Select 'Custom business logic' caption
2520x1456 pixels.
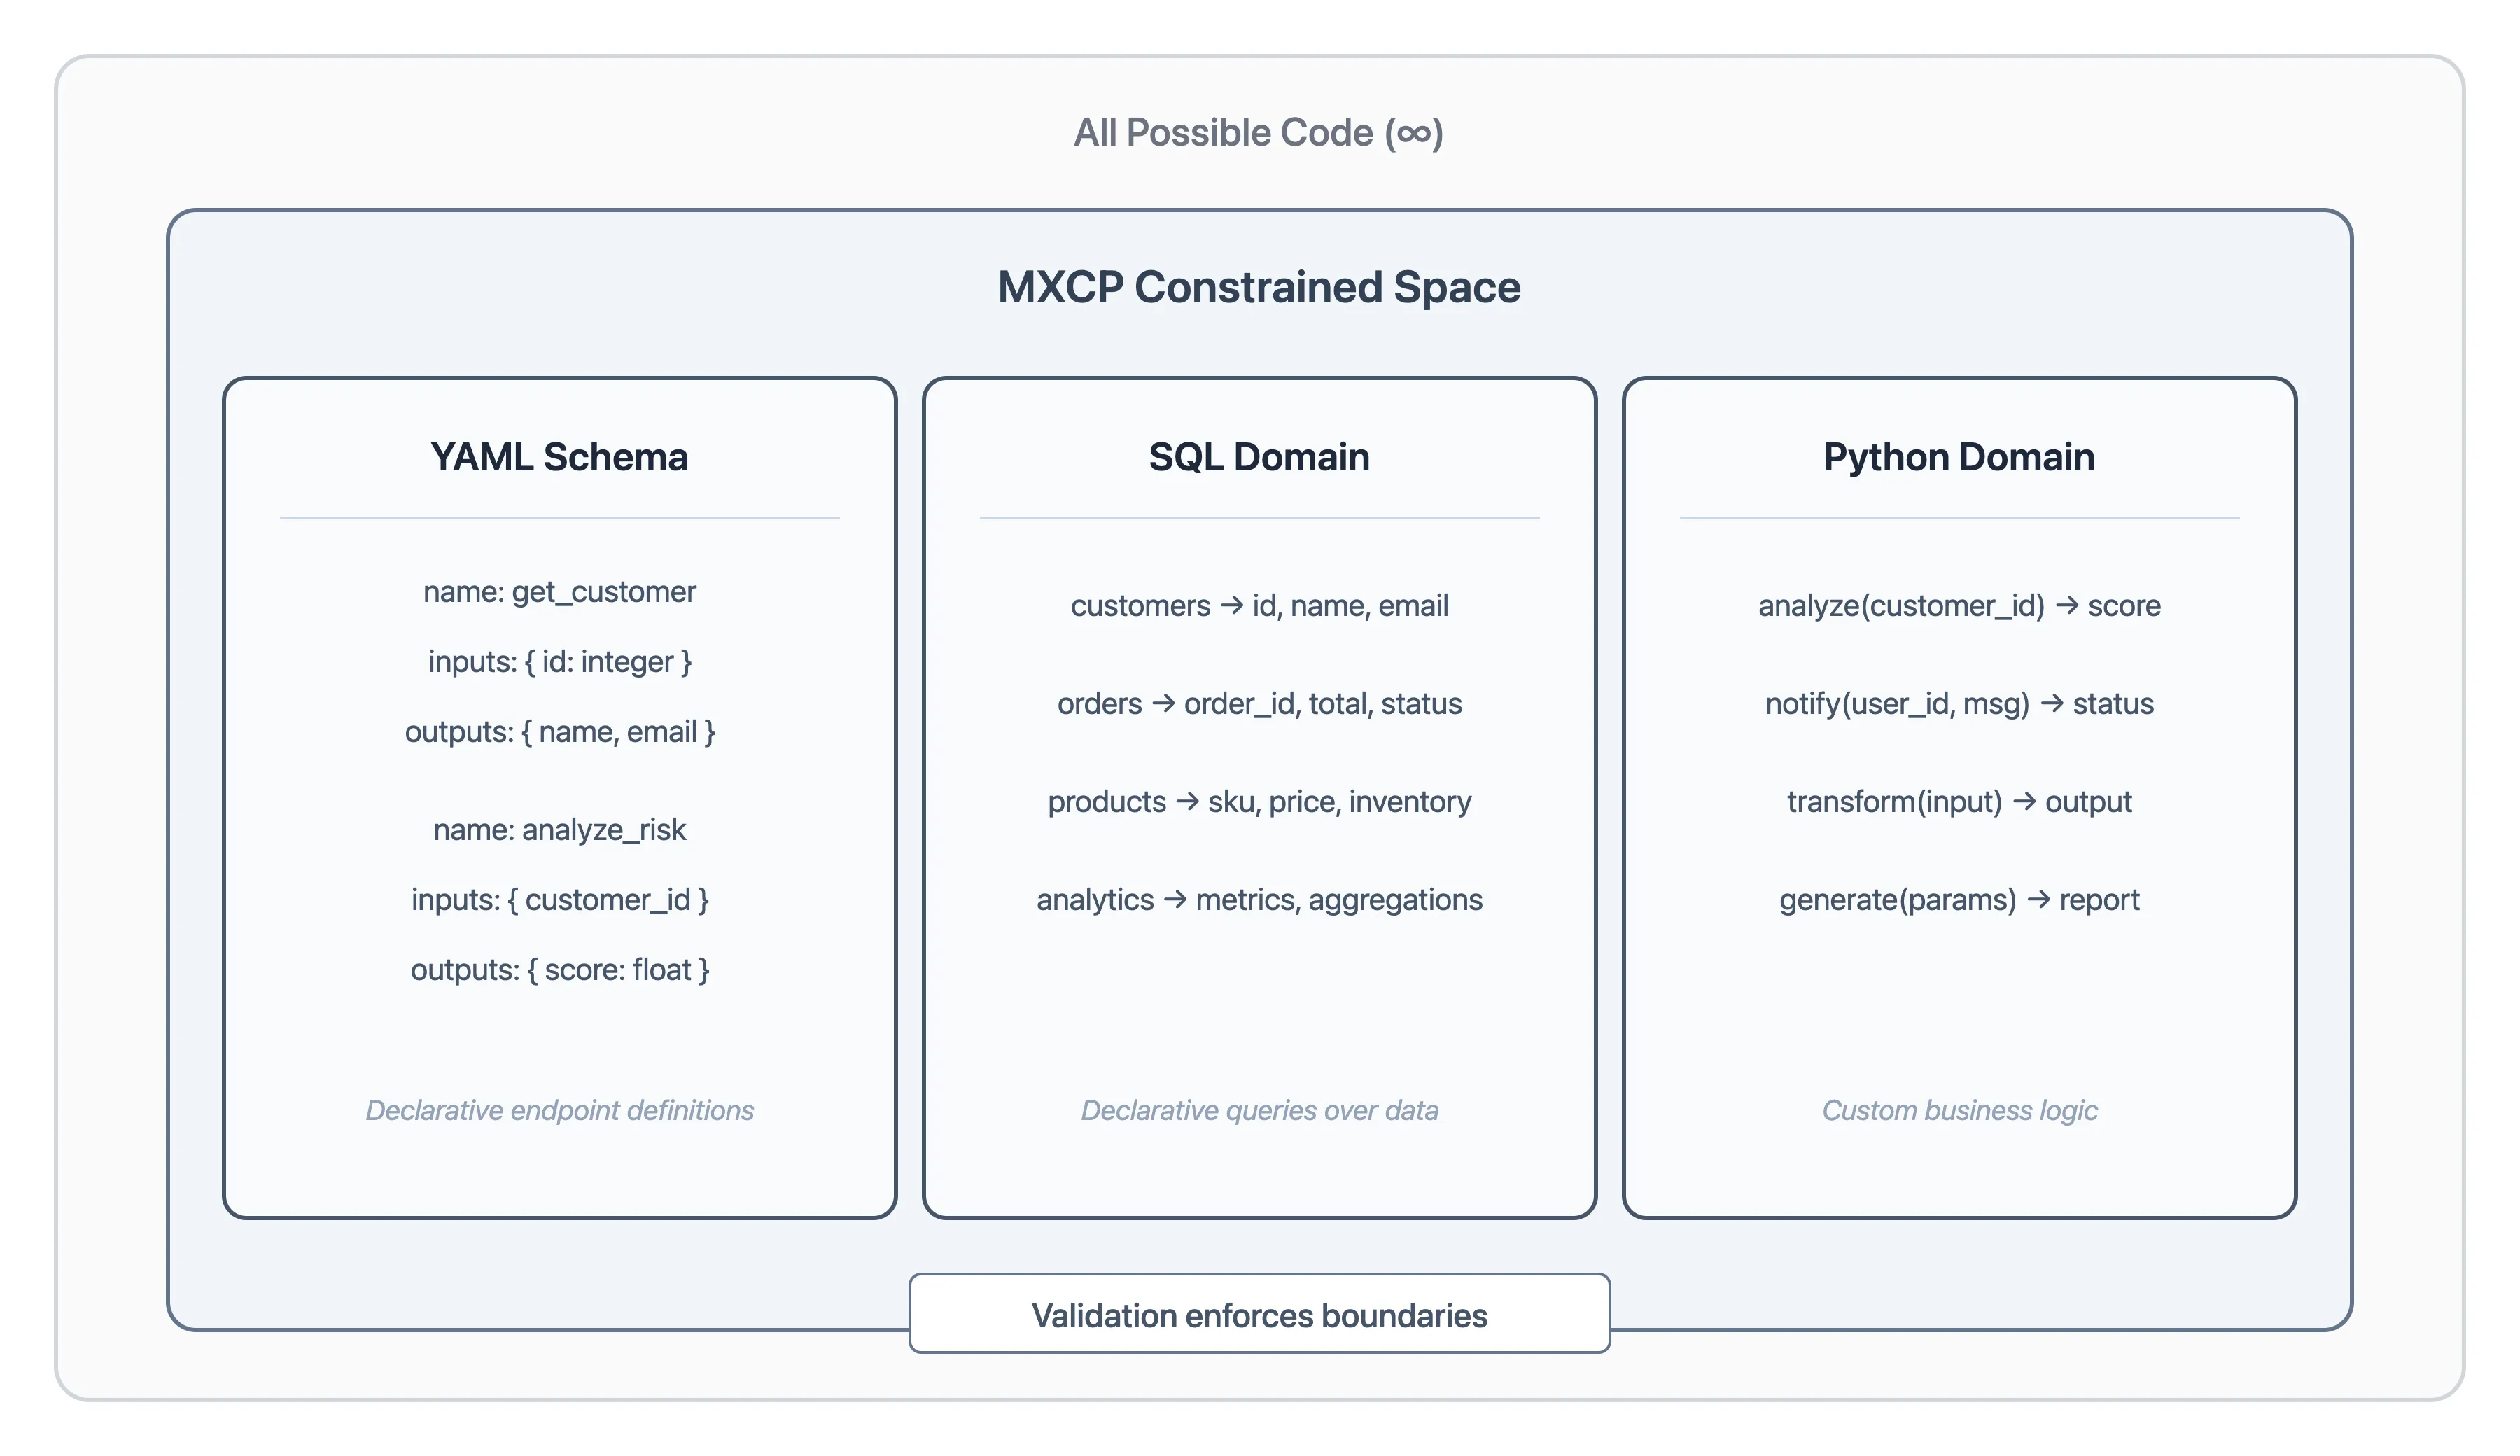1959,1110
